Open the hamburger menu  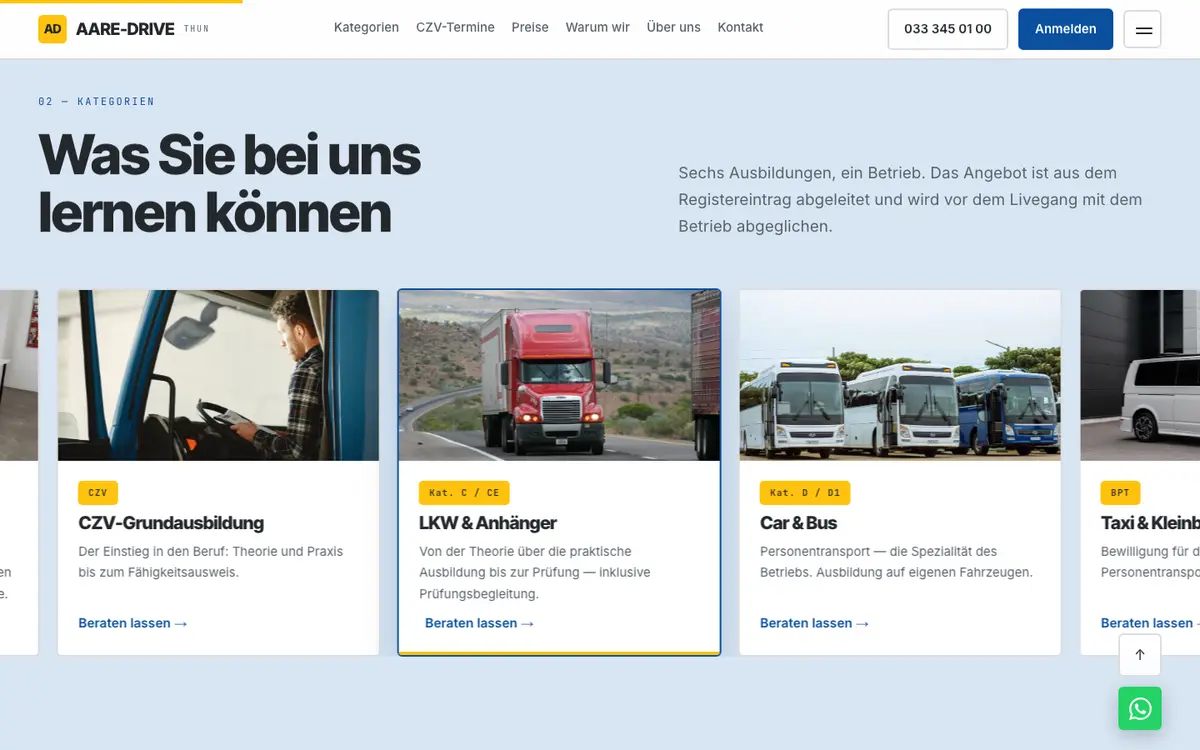pyautogui.click(x=1143, y=30)
